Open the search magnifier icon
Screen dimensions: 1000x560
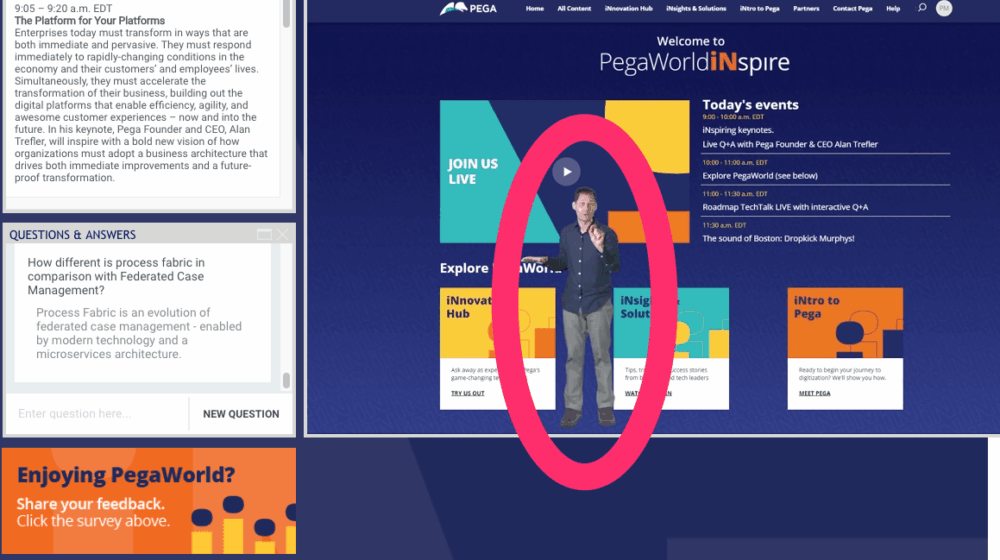(922, 8)
